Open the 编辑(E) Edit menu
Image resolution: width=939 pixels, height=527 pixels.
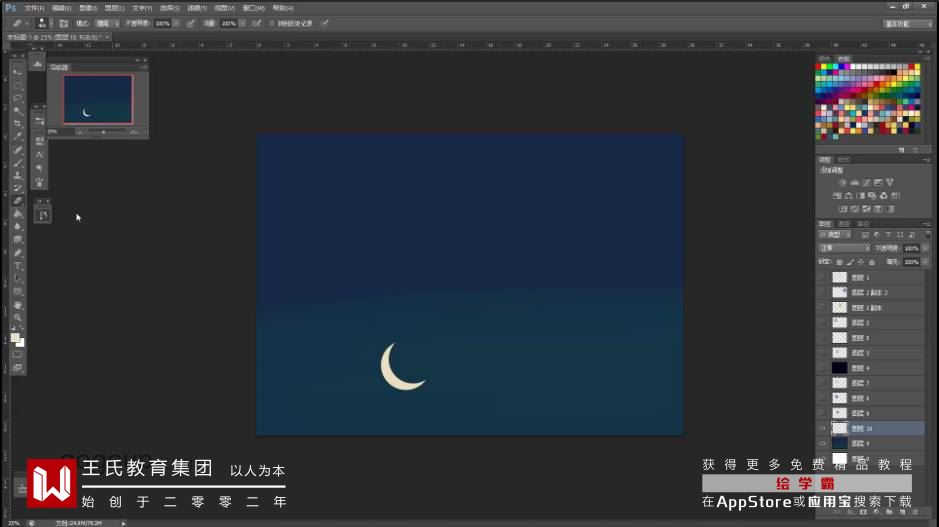pos(61,8)
